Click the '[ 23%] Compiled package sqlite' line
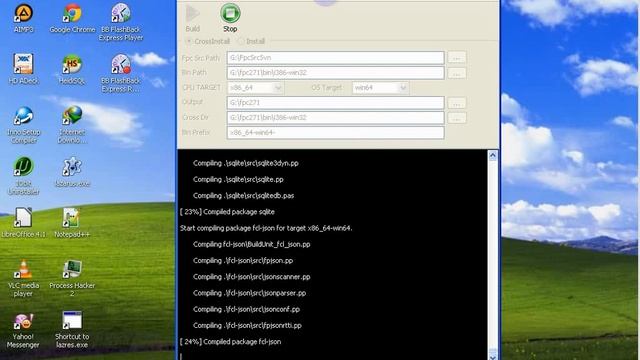The width and height of the screenshot is (640, 360). pyautogui.click(x=227, y=212)
